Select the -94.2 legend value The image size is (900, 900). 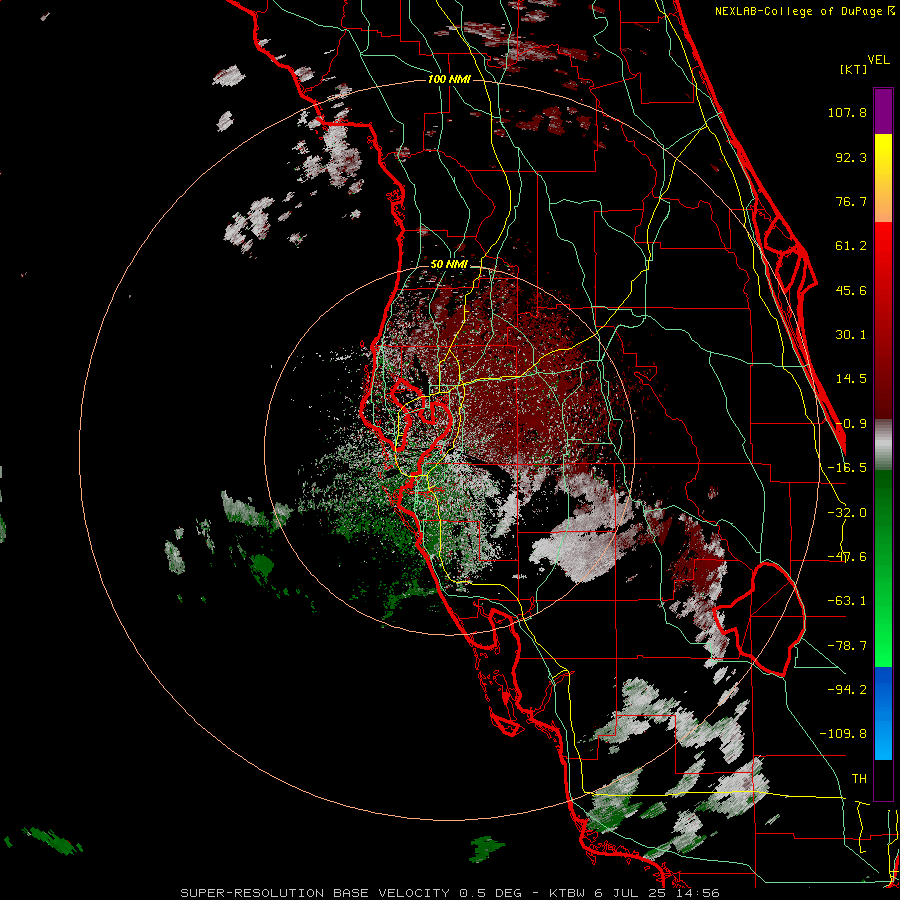click(x=847, y=689)
